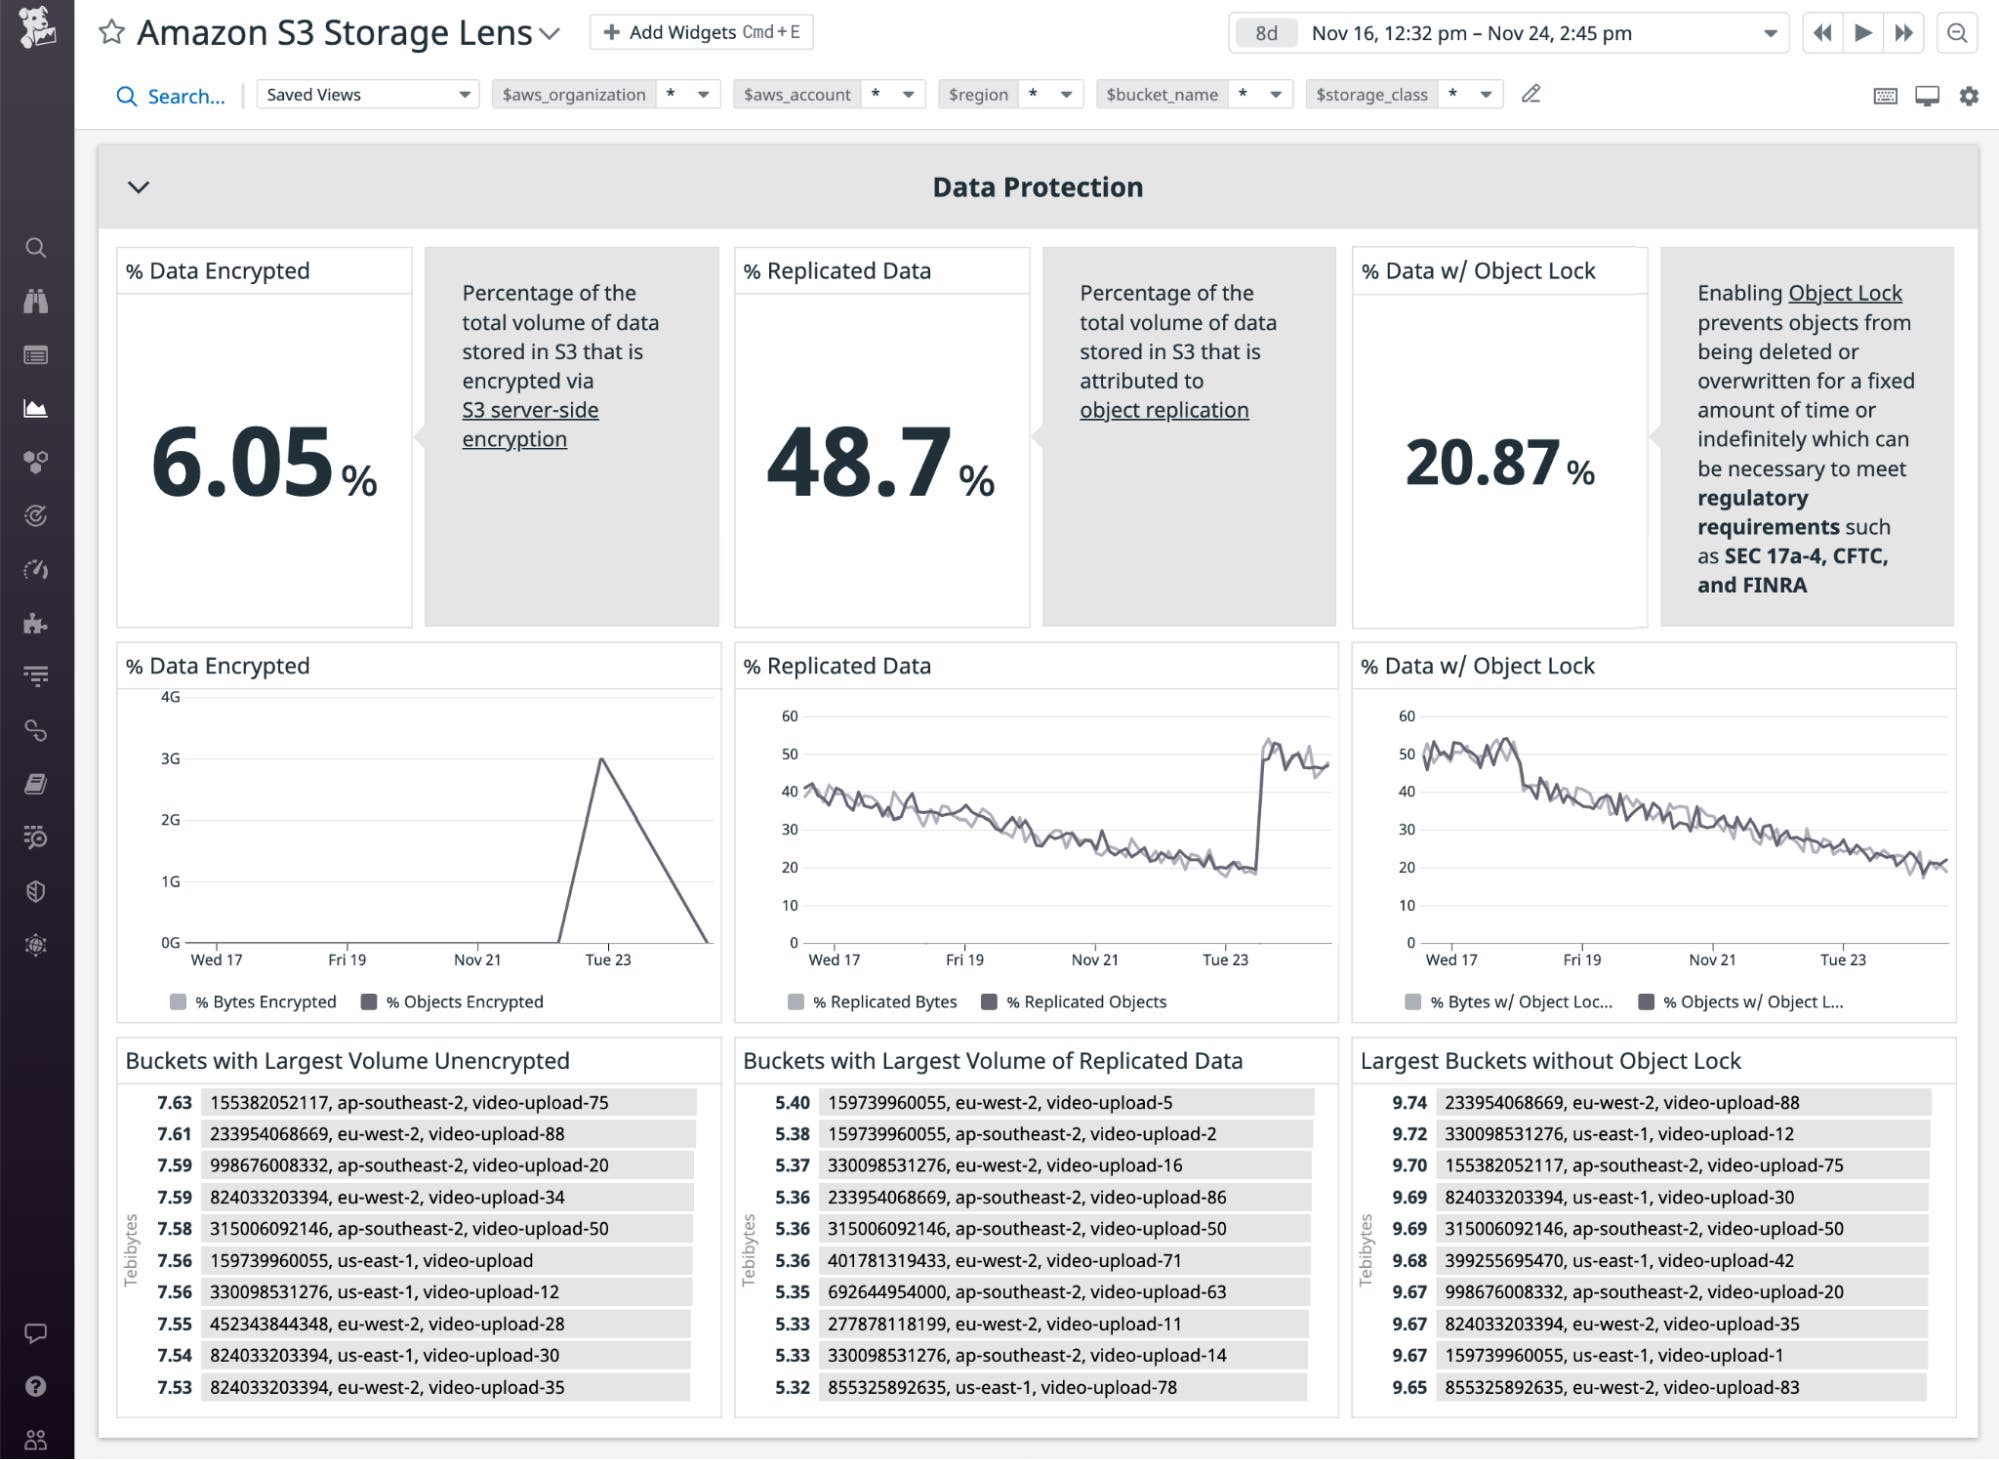
Task: Open the keyboard shortcuts icon near the top right
Action: 1883,96
